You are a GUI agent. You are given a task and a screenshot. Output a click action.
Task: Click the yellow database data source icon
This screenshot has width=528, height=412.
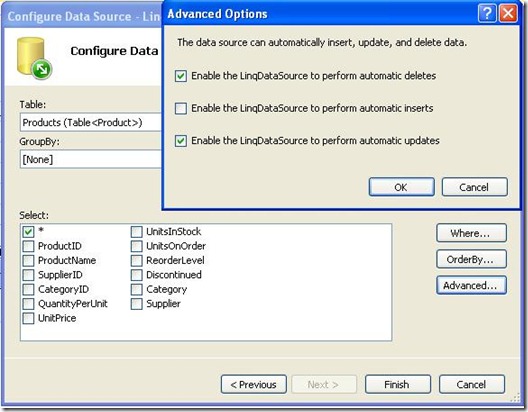pyautogui.click(x=34, y=58)
